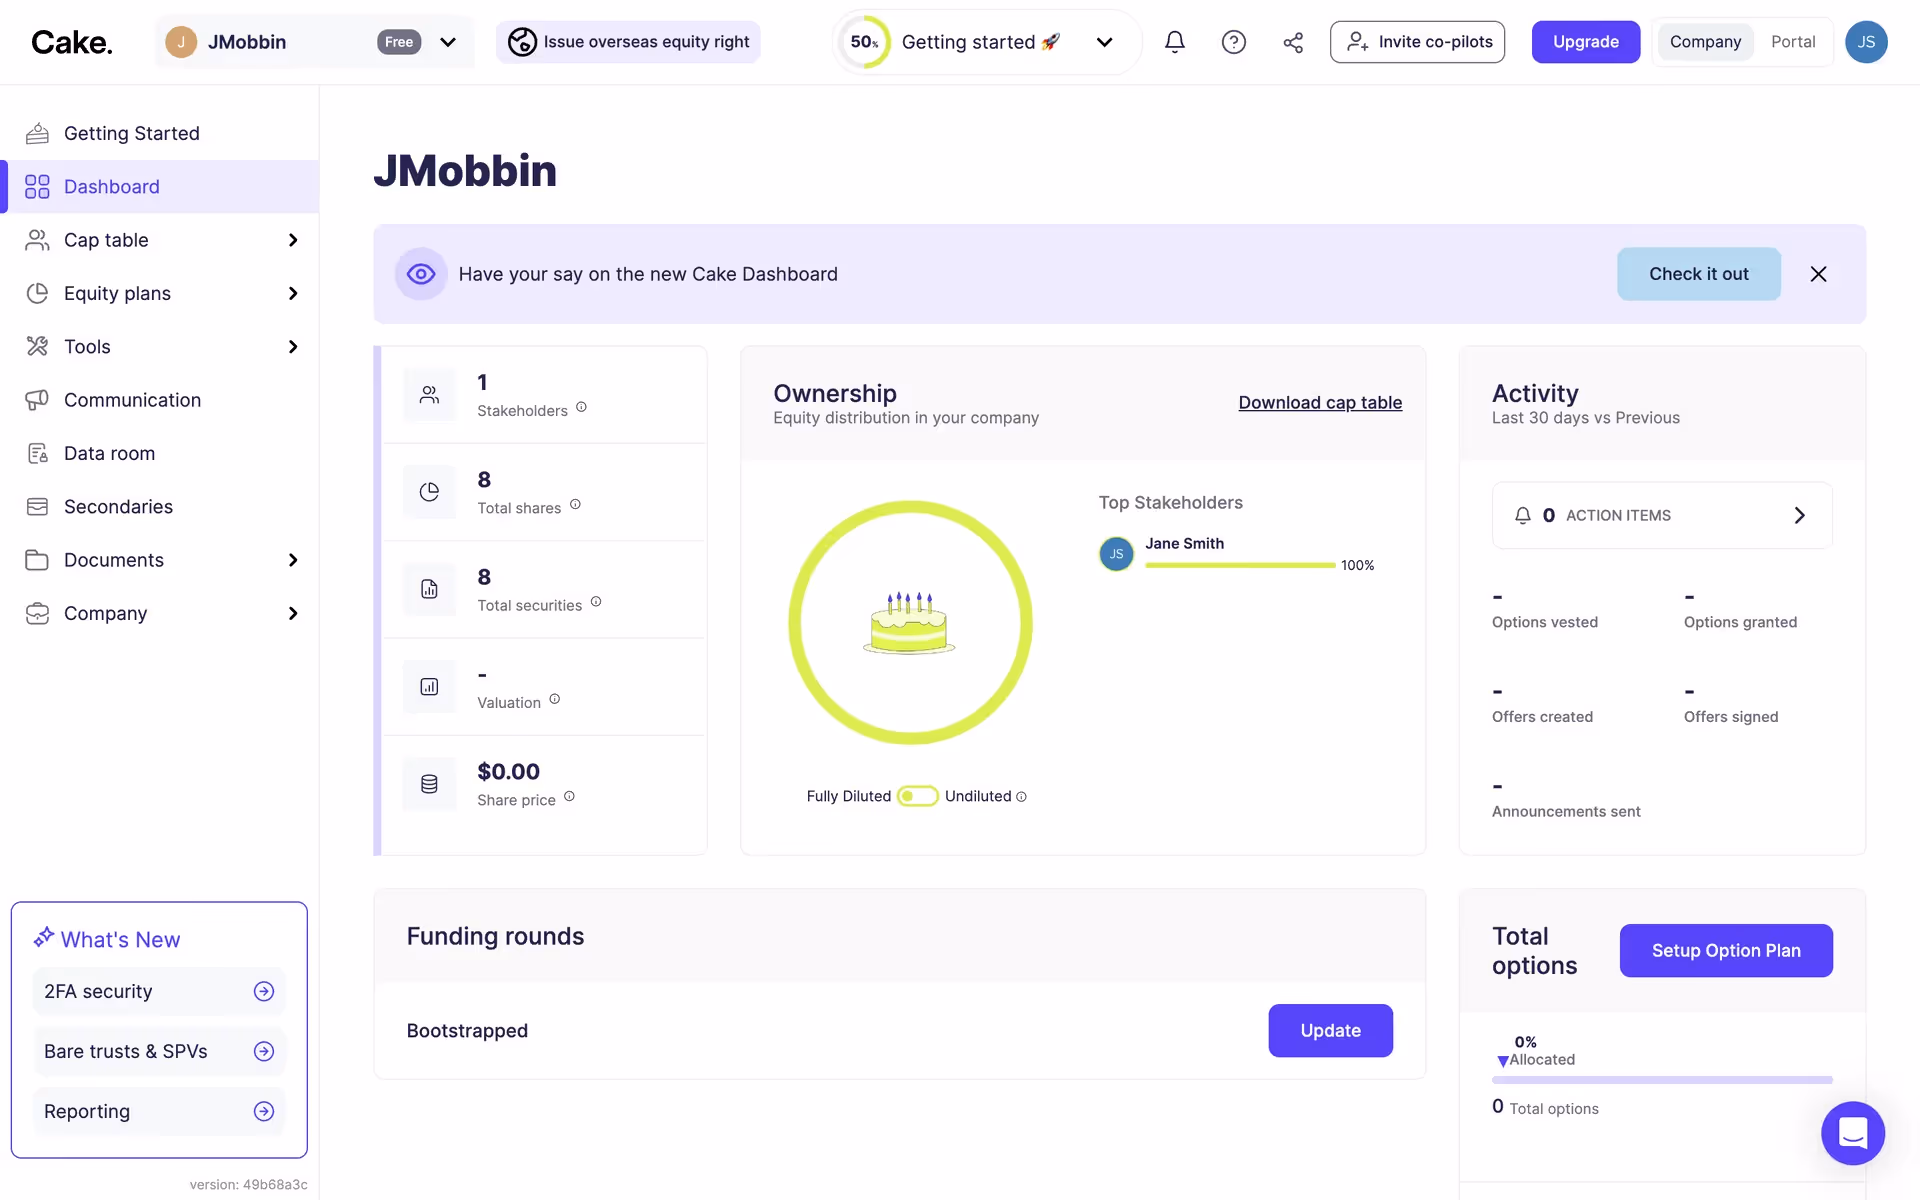
Task: Click the share icon in header
Action: tap(1293, 42)
